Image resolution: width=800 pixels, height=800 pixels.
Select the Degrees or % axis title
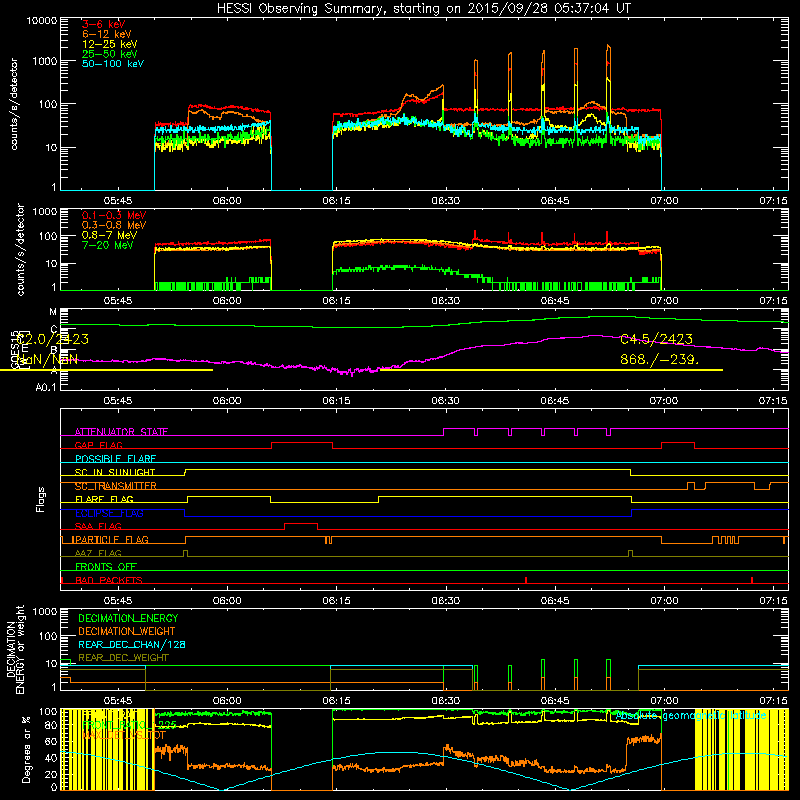pyautogui.click(x=27, y=749)
